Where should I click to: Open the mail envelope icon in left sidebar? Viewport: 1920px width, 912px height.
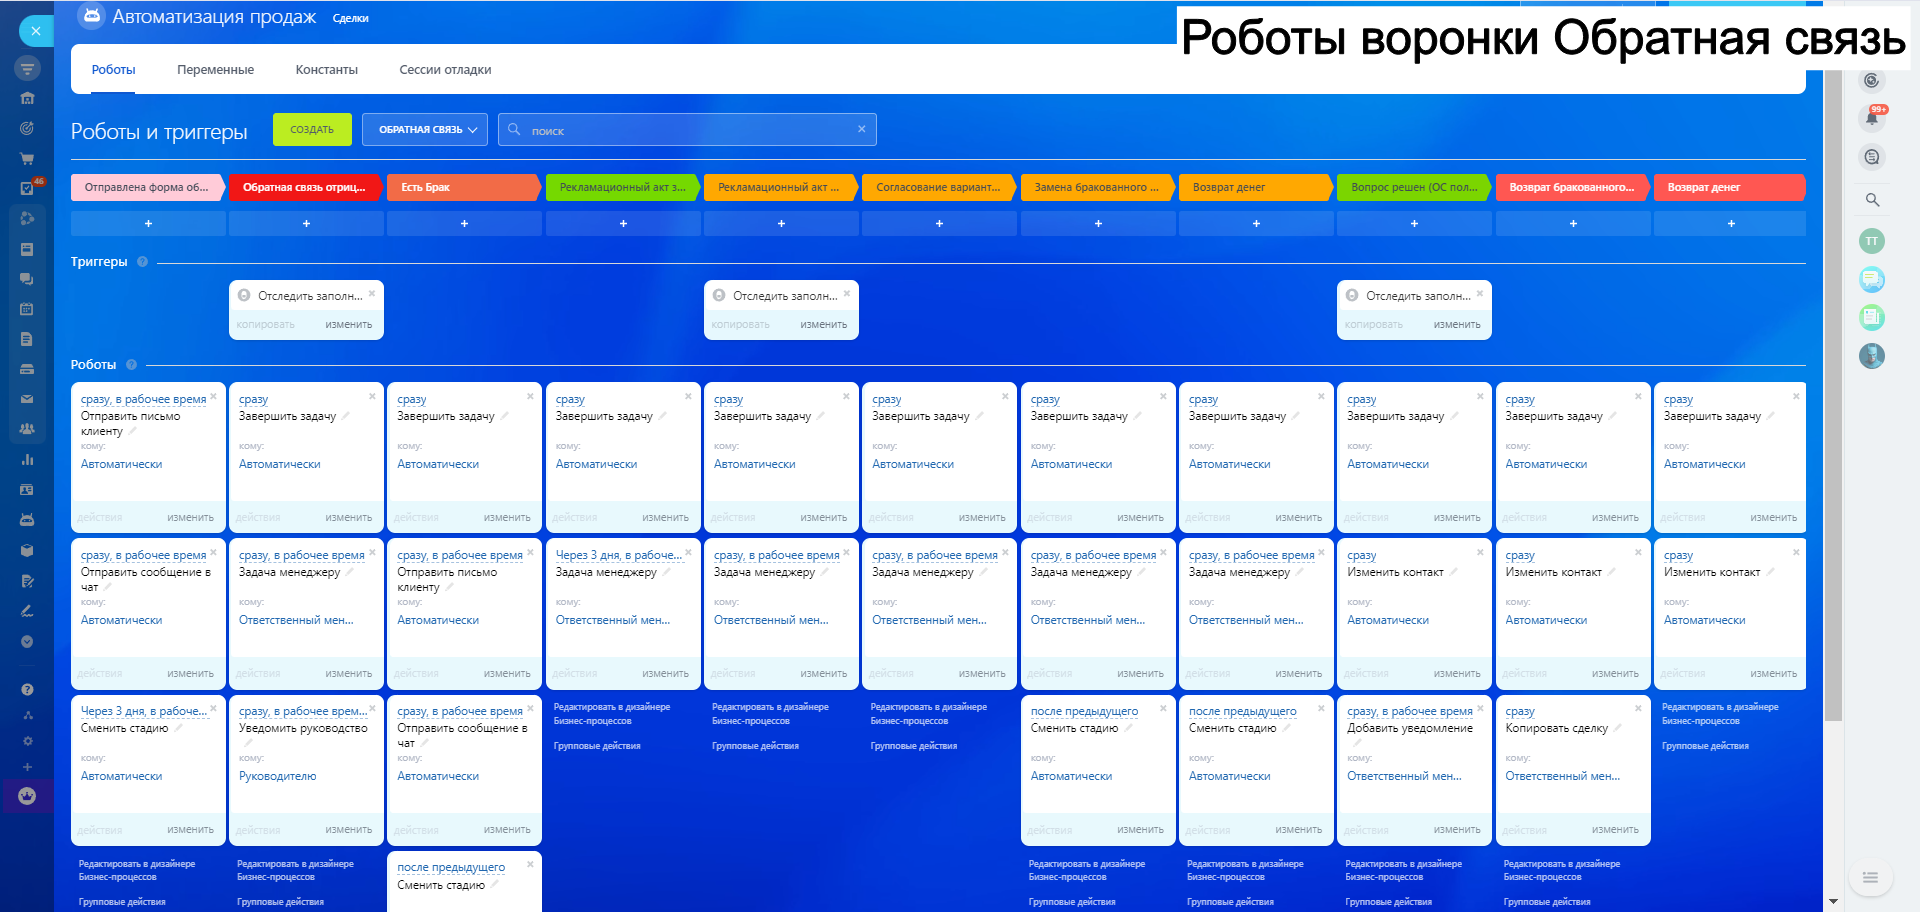(x=27, y=399)
